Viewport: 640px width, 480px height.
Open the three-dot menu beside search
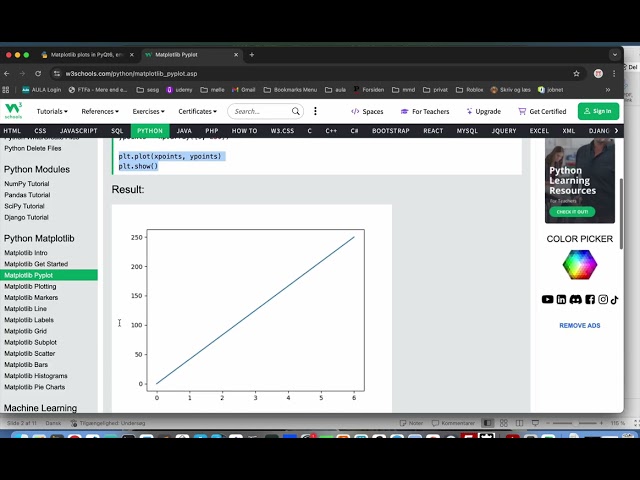pos(315,111)
